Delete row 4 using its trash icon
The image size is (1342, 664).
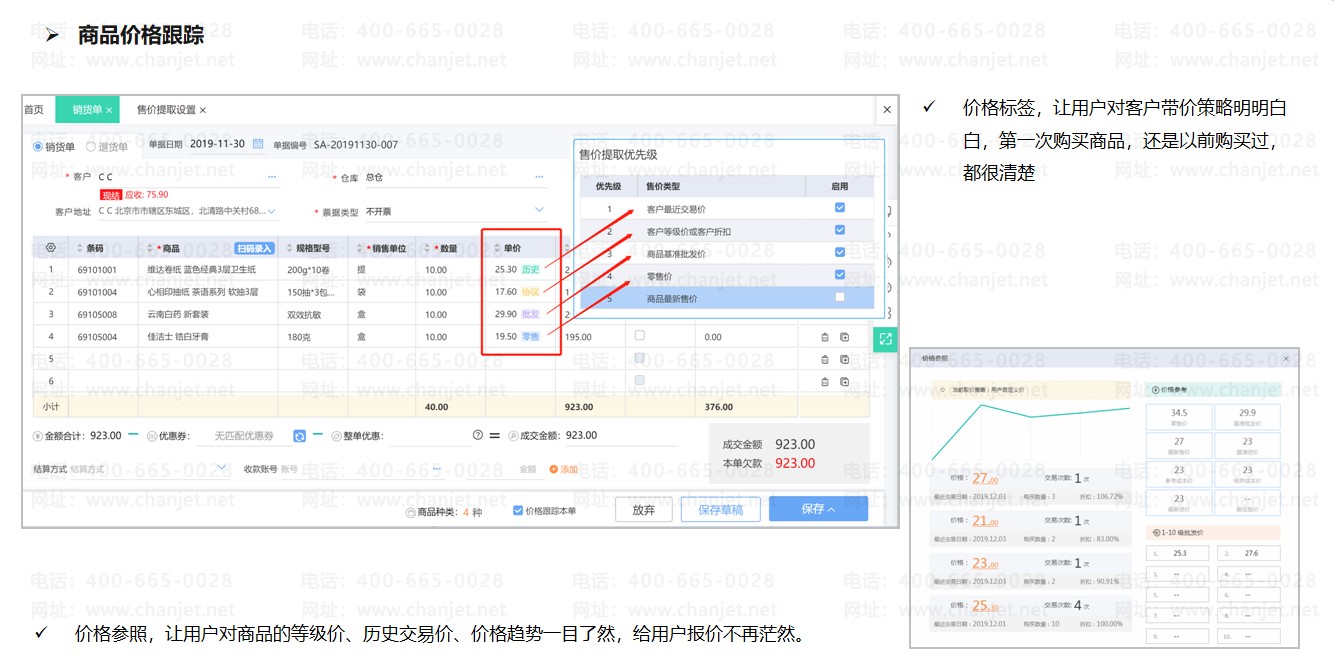pyautogui.click(x=825, y=337)
